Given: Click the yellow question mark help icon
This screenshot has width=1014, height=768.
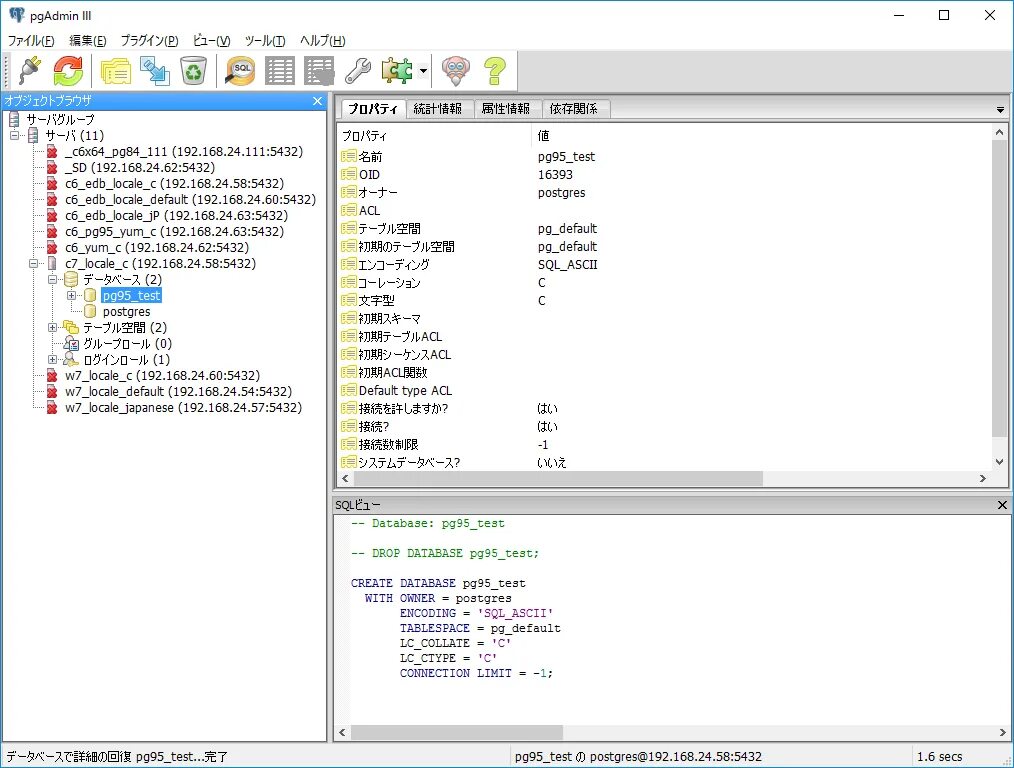Looking at the screenshot, I should (x=495, y=70).
